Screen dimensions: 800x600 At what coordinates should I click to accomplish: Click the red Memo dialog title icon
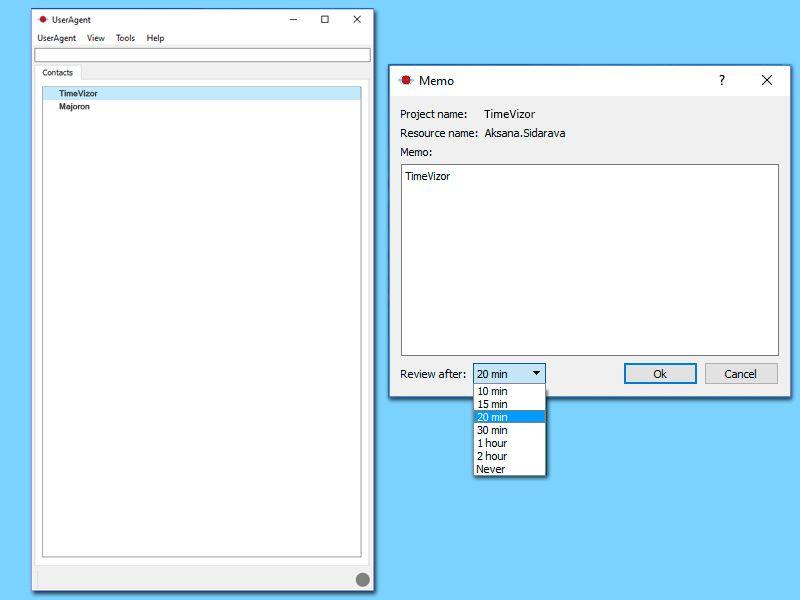point(406,80)
